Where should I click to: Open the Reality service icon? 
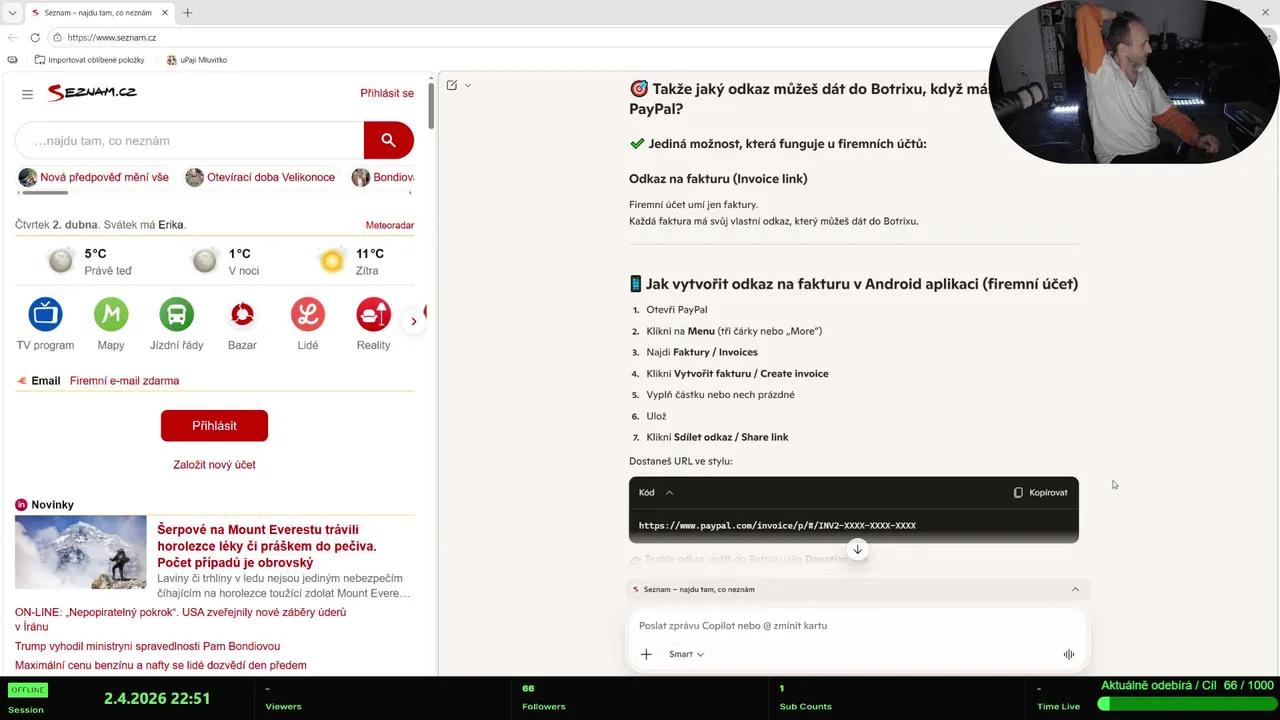pos(374,314)
